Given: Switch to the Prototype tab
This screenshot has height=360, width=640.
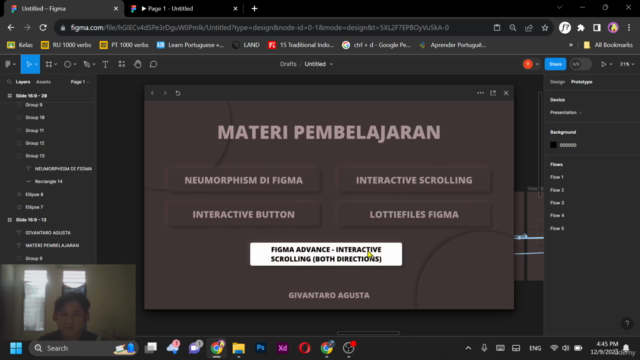Looking at the screenshot, I should 582,82.
